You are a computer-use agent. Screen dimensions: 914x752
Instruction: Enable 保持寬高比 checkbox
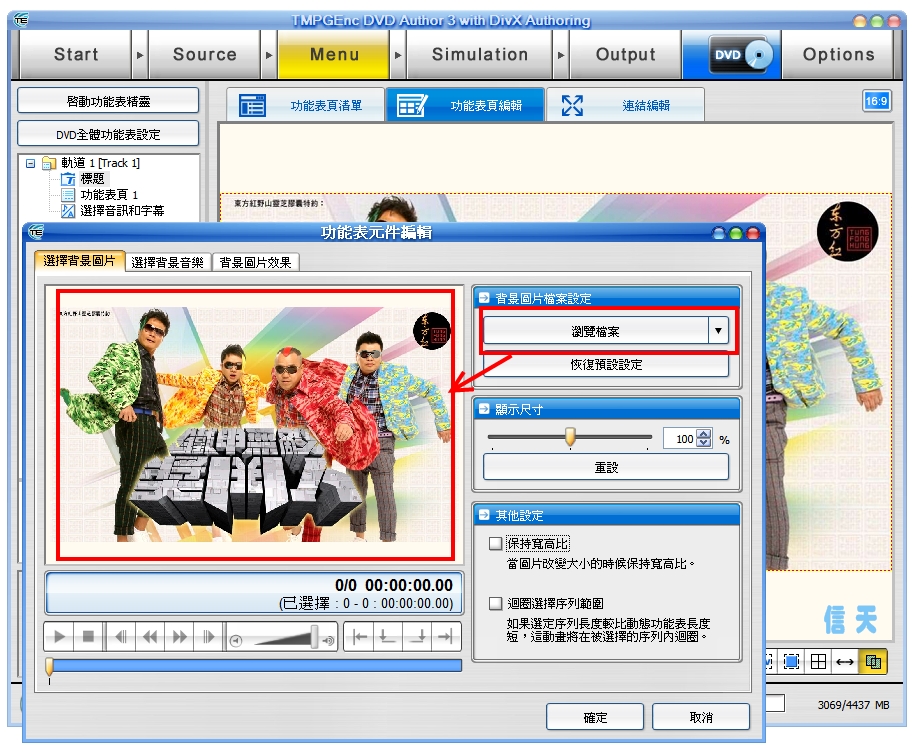click(x=494, y=544)
